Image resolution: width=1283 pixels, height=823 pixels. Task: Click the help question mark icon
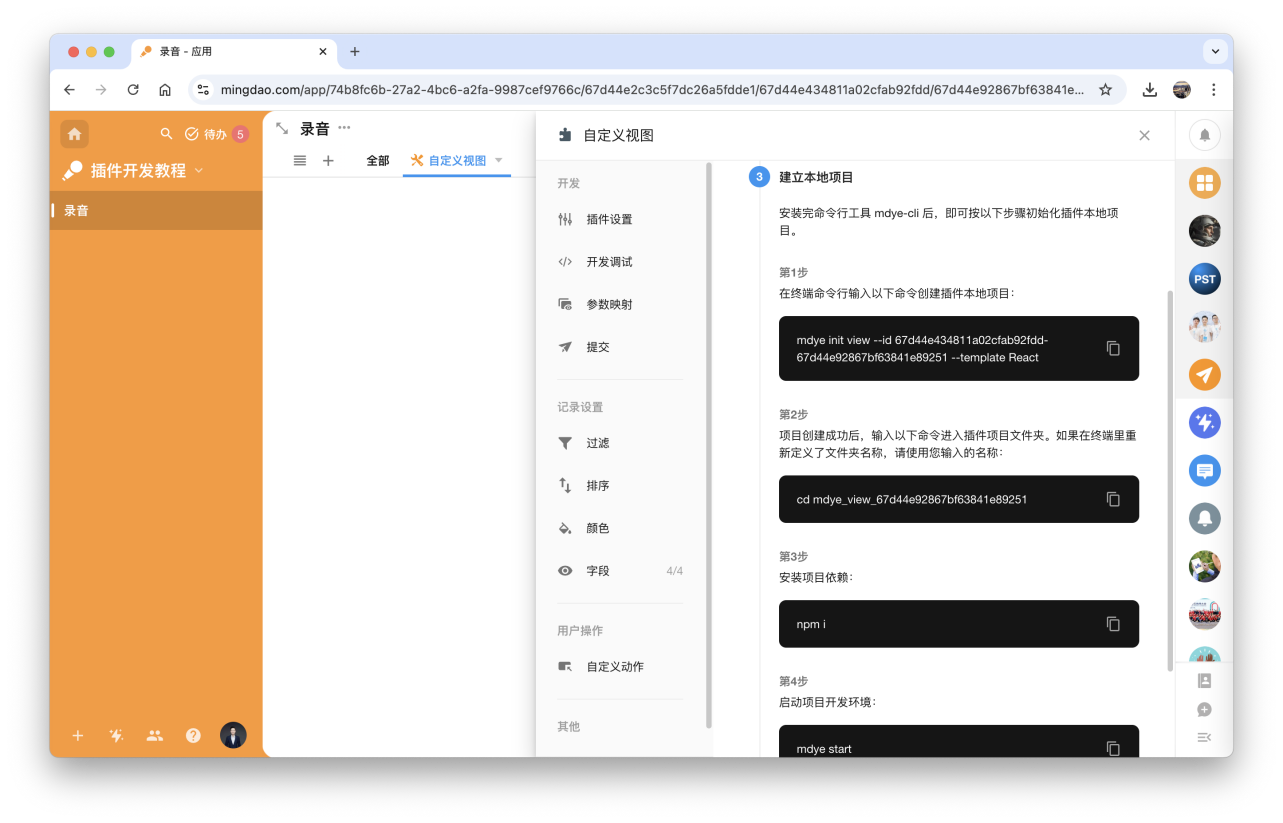[193, 736]
